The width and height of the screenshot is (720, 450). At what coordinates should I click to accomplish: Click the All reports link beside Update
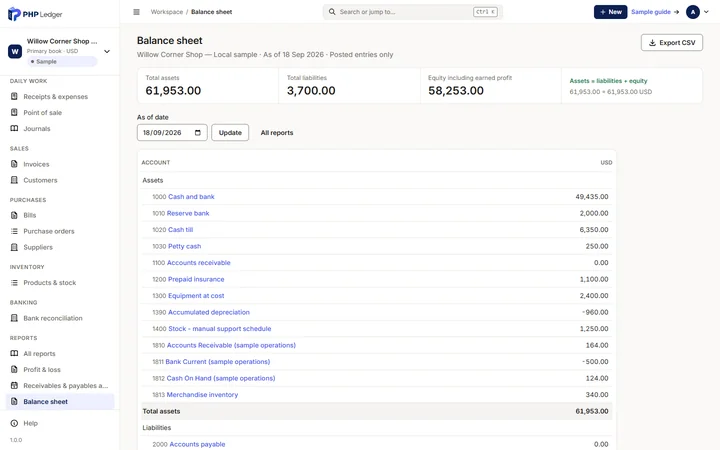(x=277, y=133)
